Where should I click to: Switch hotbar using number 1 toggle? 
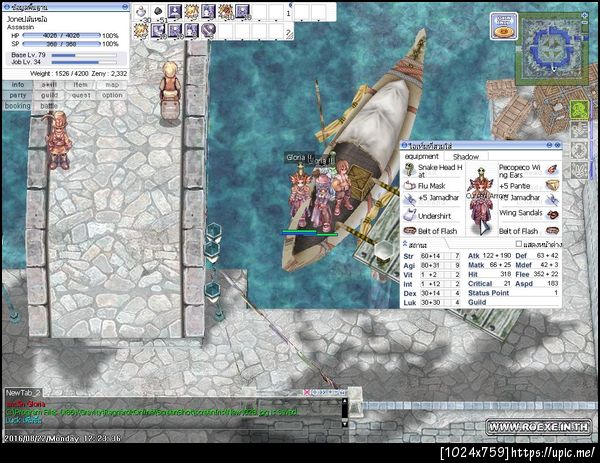[x=288, y=13]
